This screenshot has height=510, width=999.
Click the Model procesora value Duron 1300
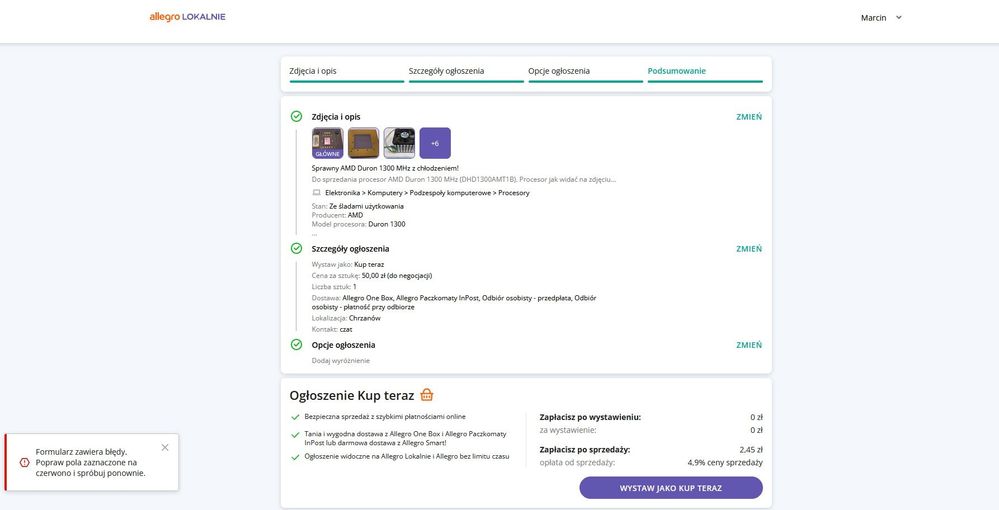[x=387, y=224]
